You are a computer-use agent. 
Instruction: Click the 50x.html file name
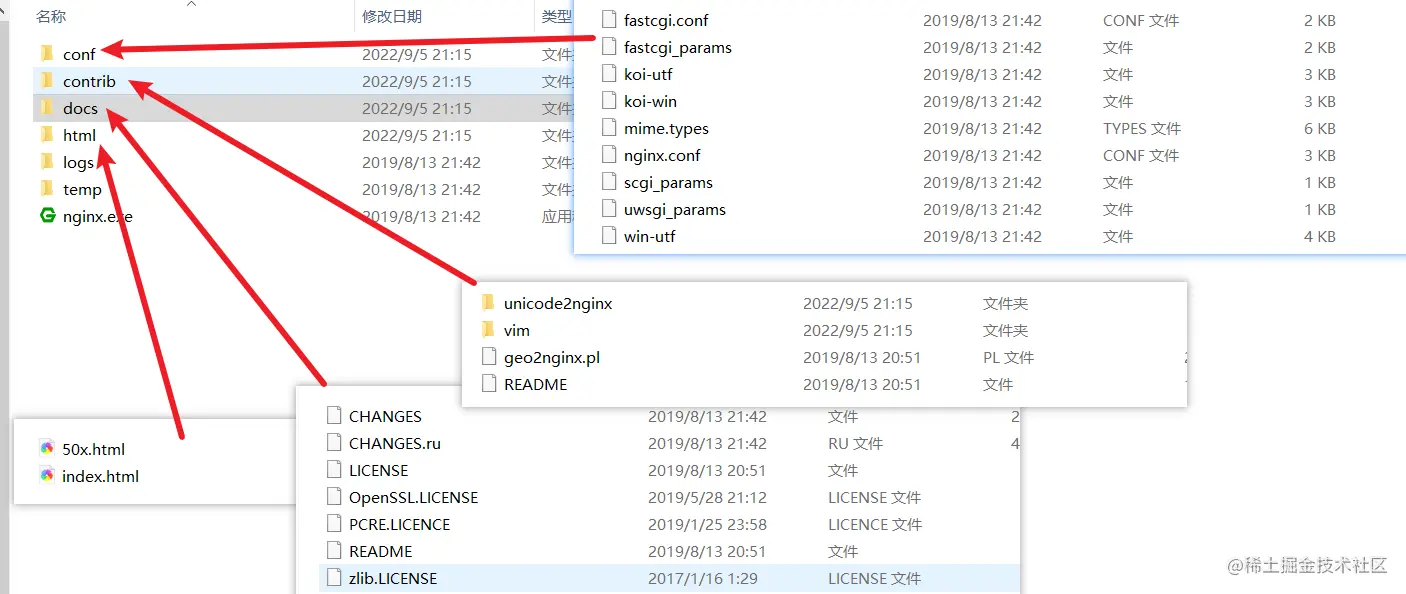coord(94,449)
